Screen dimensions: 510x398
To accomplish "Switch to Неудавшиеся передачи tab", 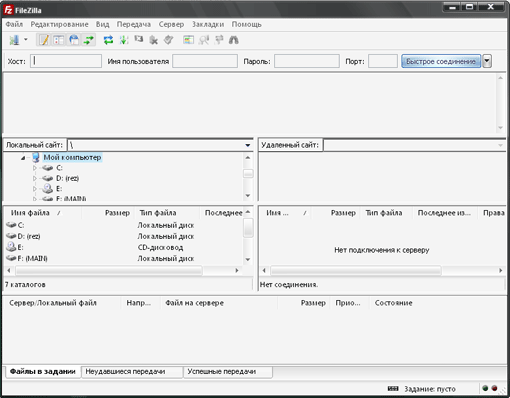I will tap(132, 372).
